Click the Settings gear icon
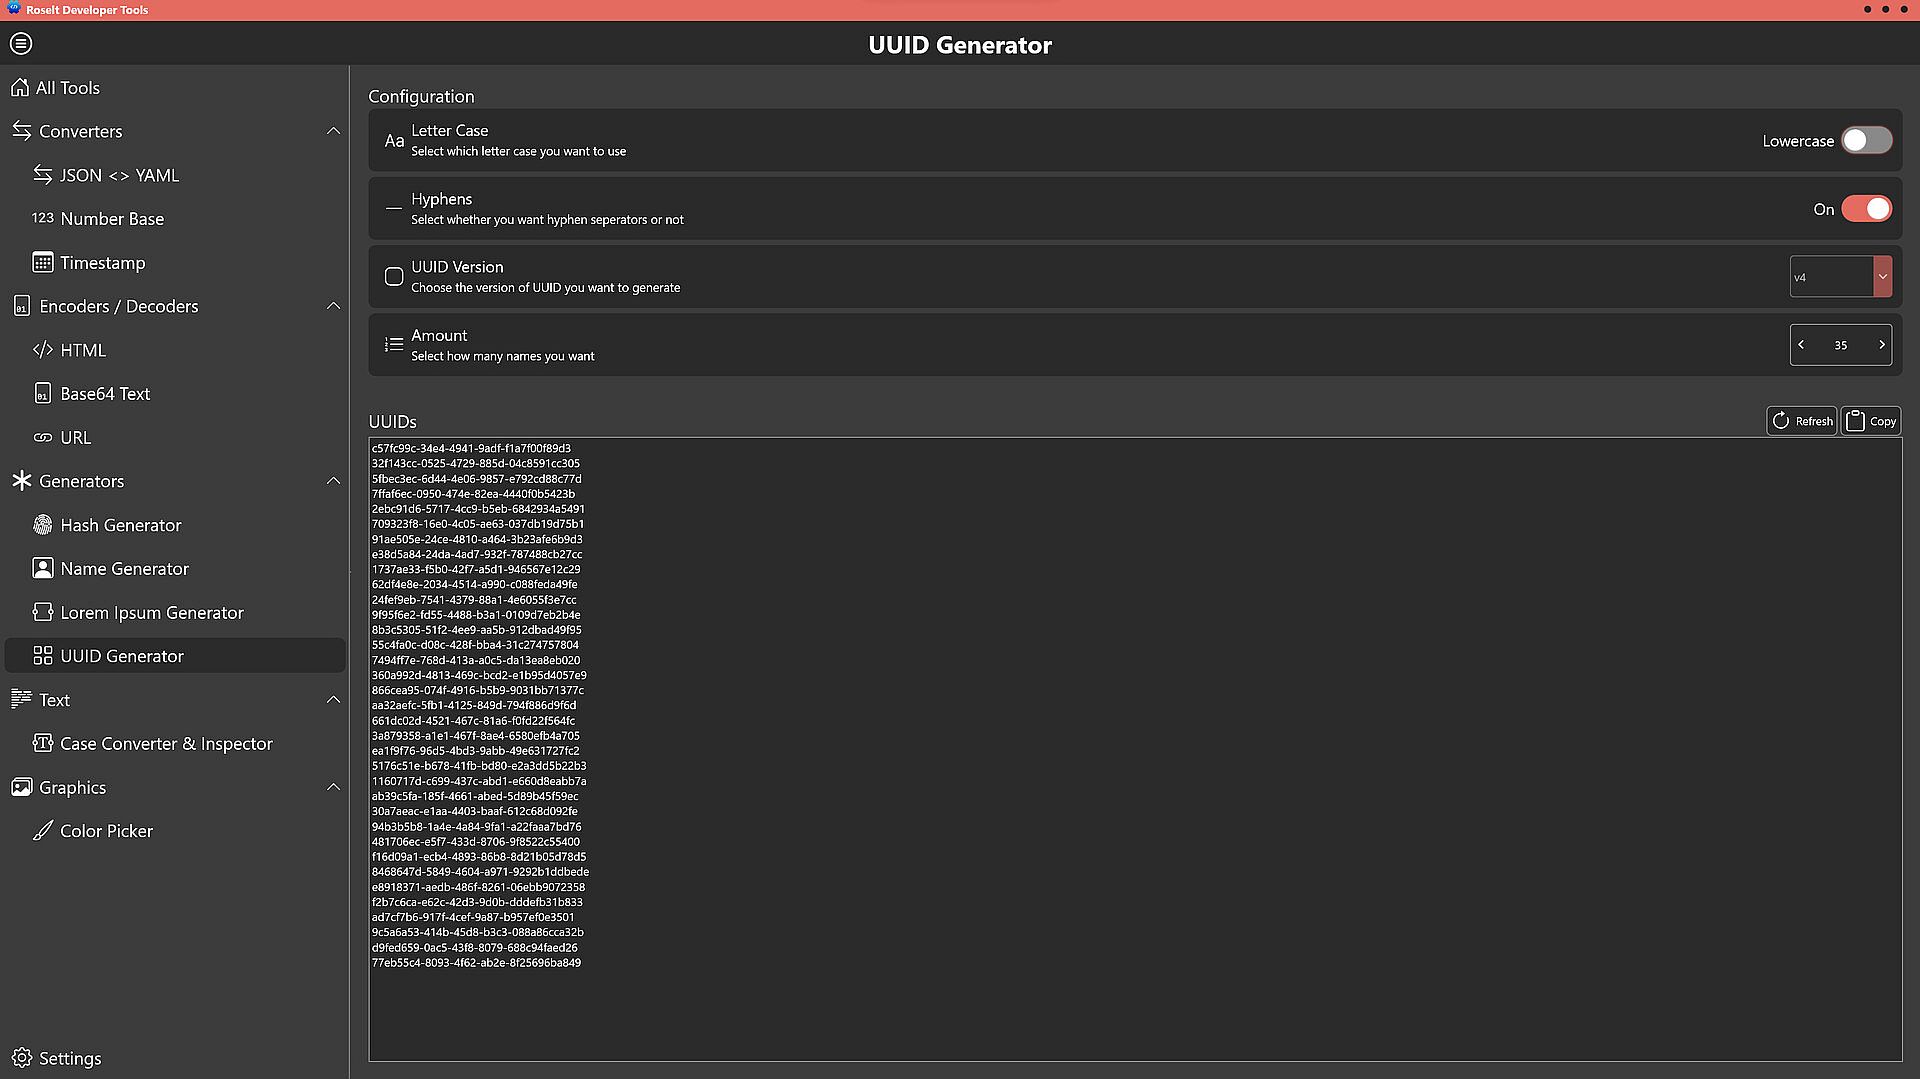 click(x=22, y=1058)
